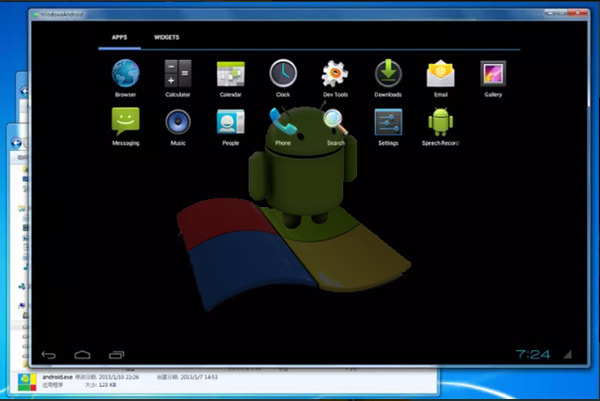Click the 7:24 clock in status bar
This screenshot has width=600, height=401.
click(533, 354)
